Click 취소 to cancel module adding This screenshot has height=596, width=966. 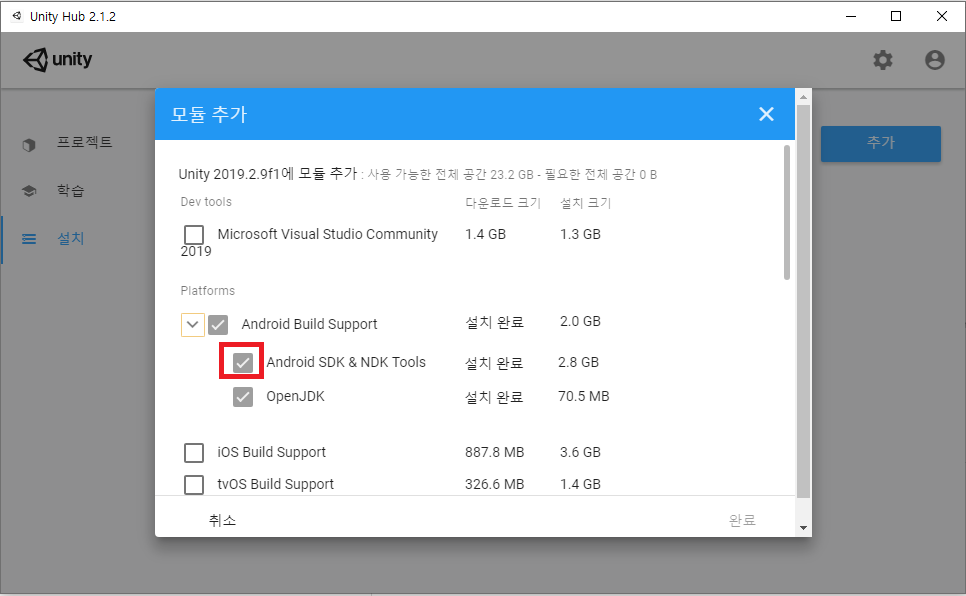coord(222,520)
